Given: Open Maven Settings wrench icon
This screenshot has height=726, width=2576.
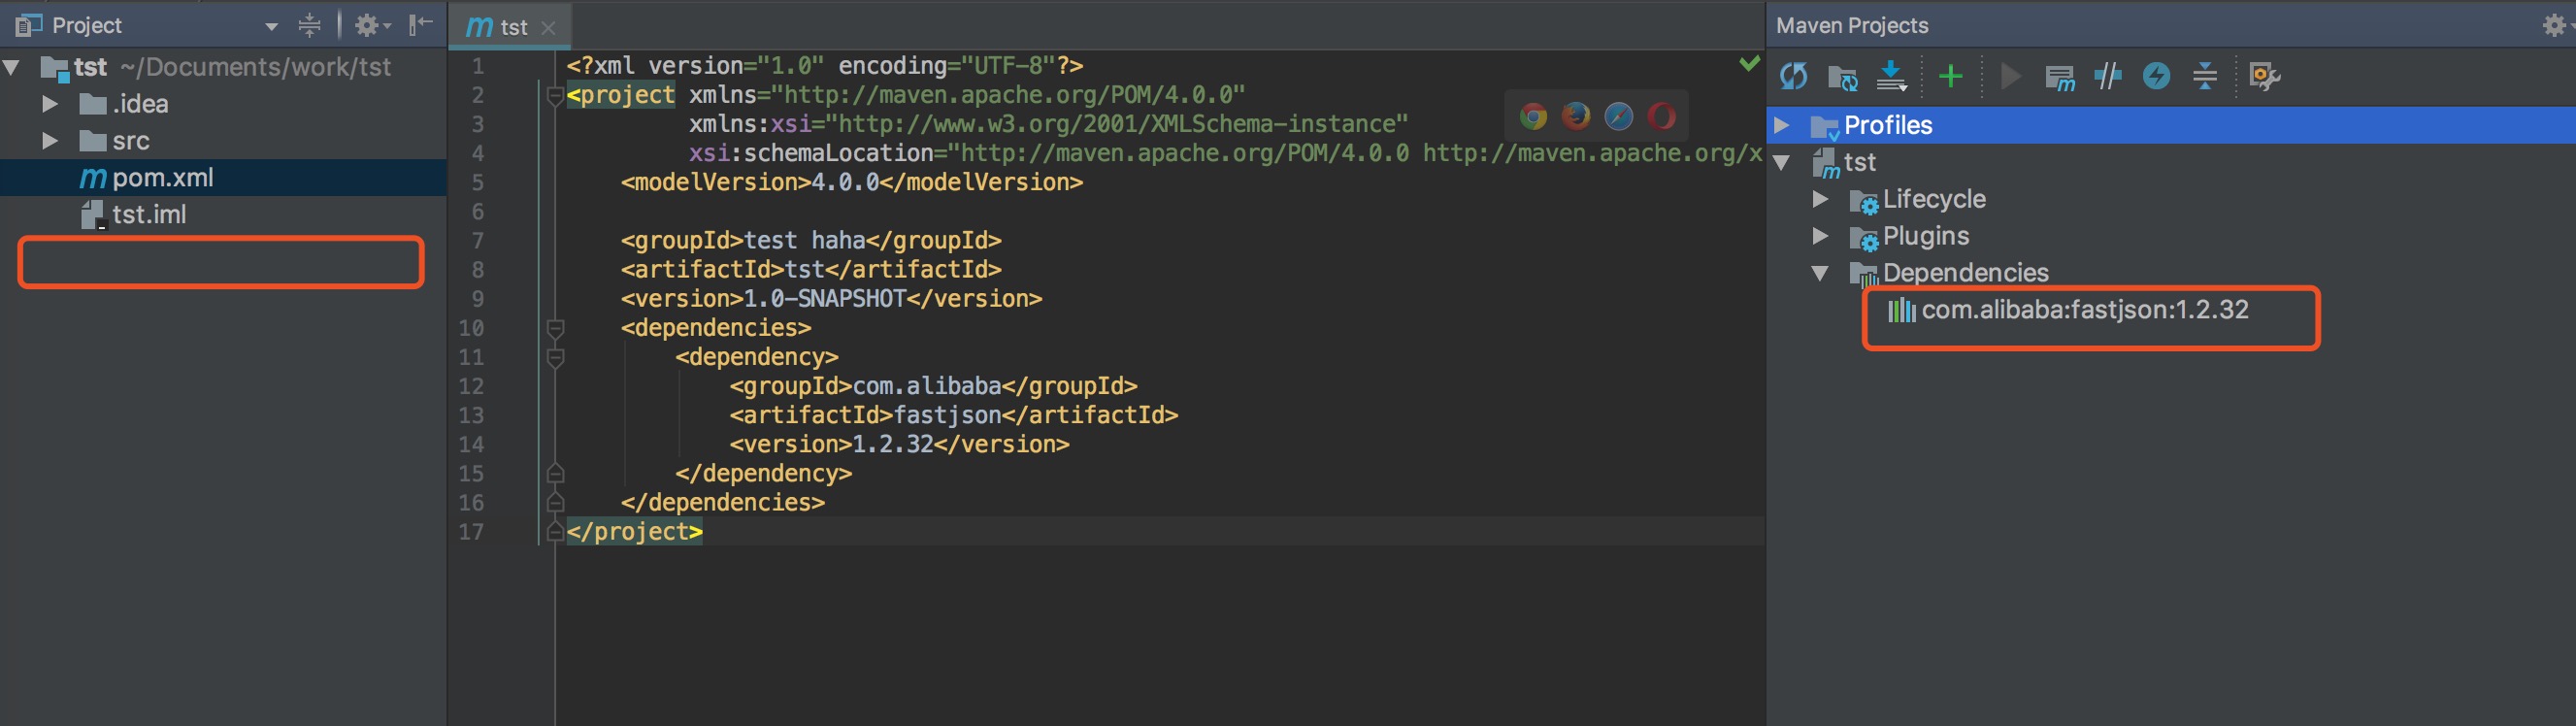Looking at the screenshot, I should tap(2264, 76).
